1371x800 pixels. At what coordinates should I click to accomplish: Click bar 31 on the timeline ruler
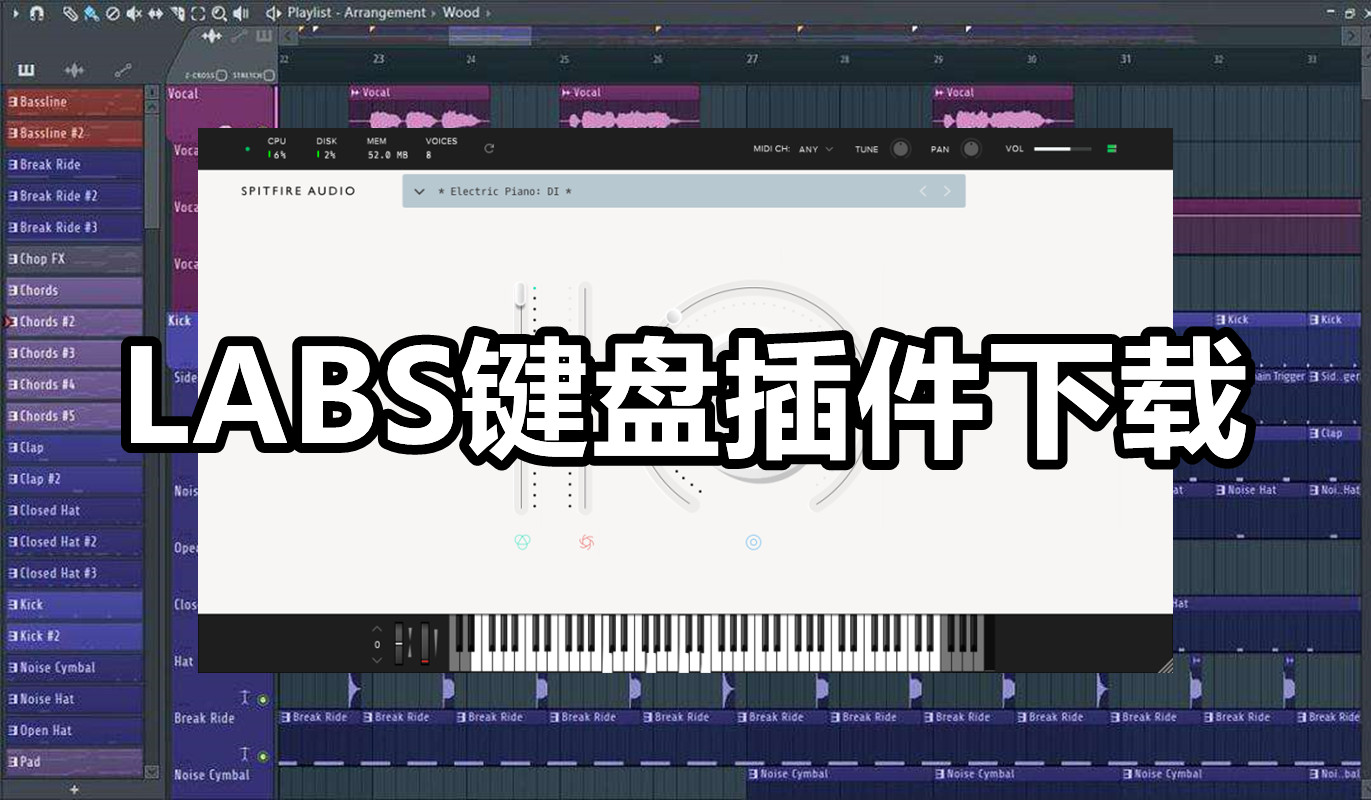1125,60
